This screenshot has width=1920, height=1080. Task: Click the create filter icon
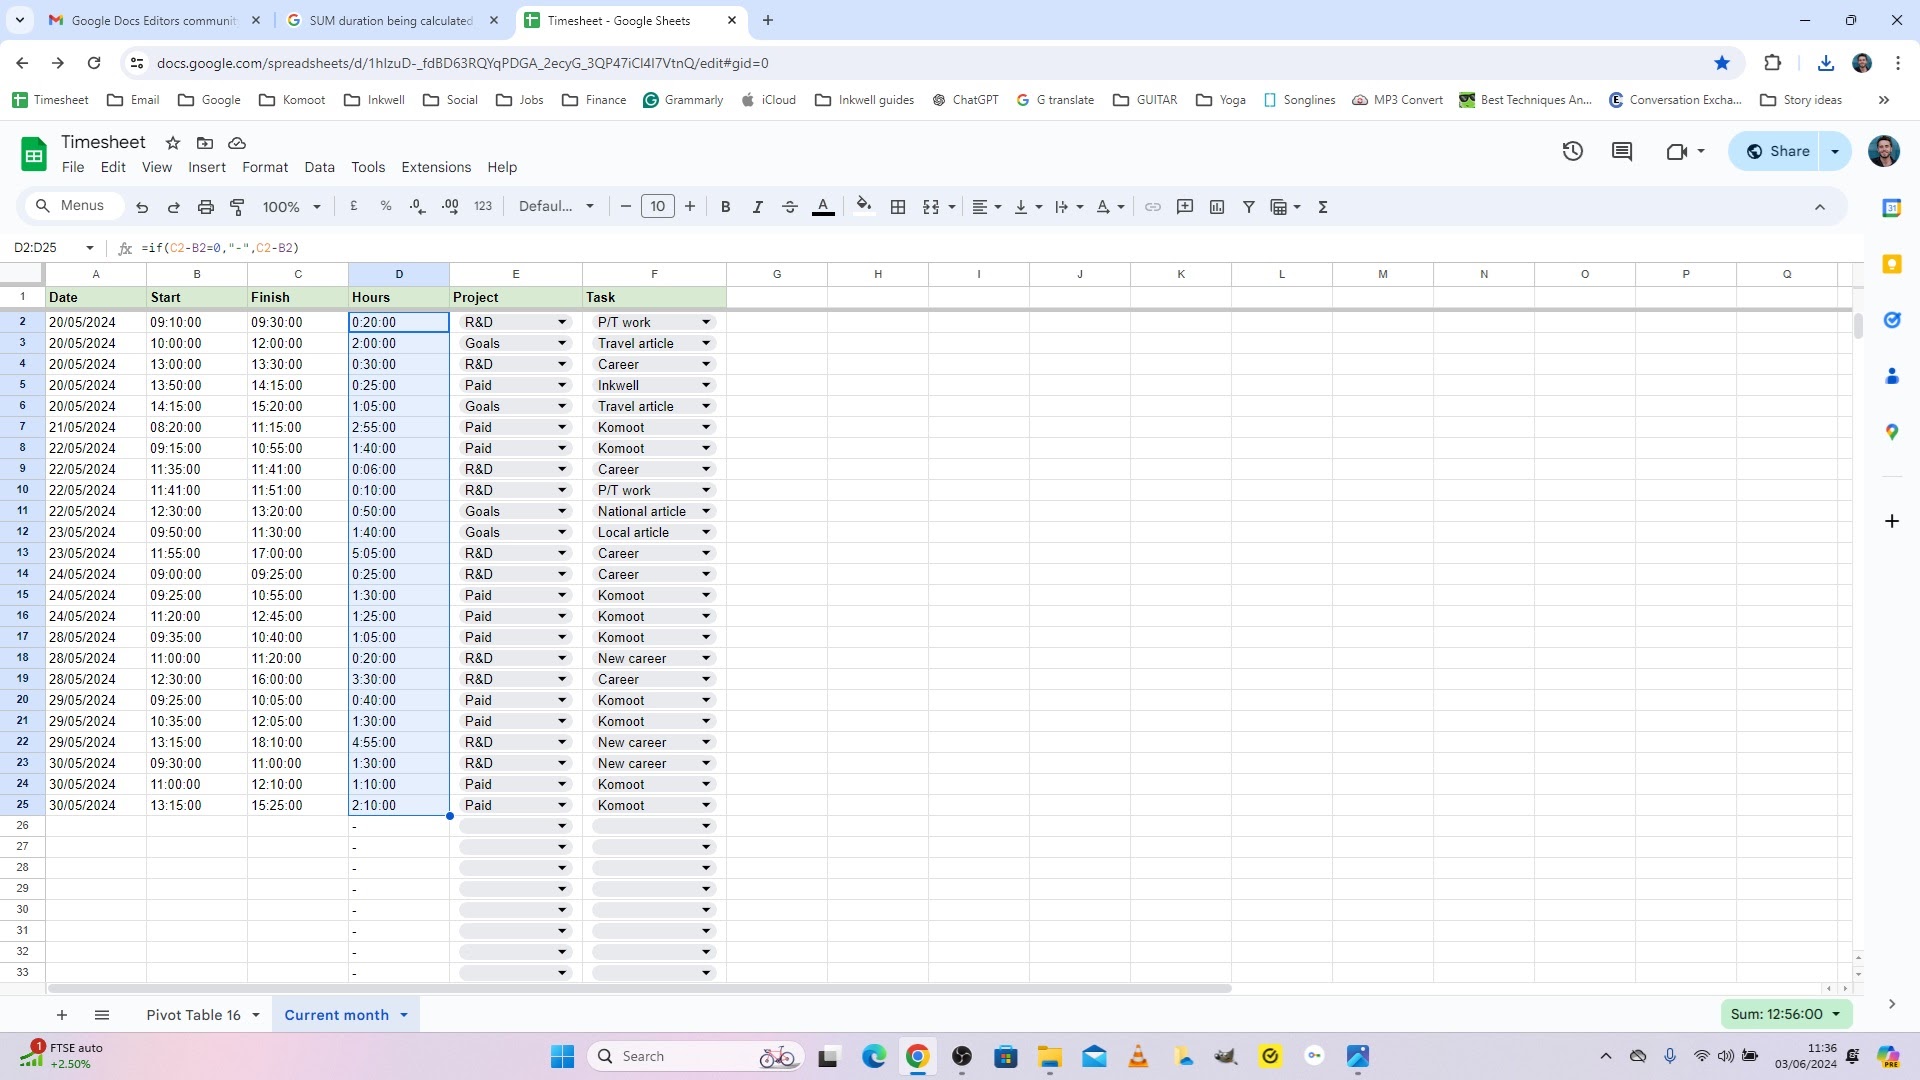coord(1248,207)
